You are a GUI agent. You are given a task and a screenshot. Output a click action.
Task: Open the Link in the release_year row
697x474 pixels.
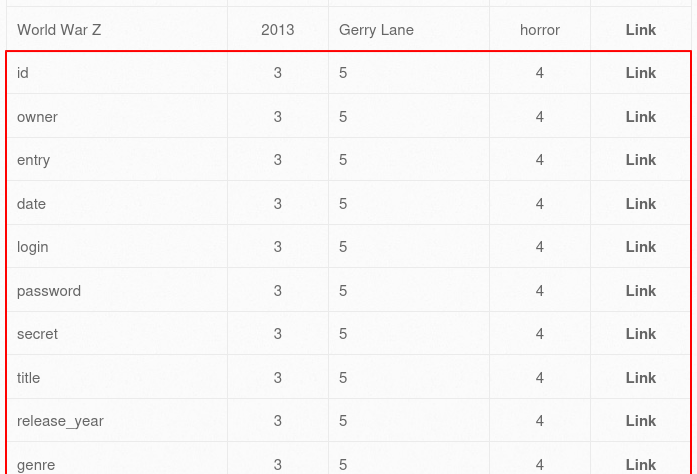tap(641, 421)
